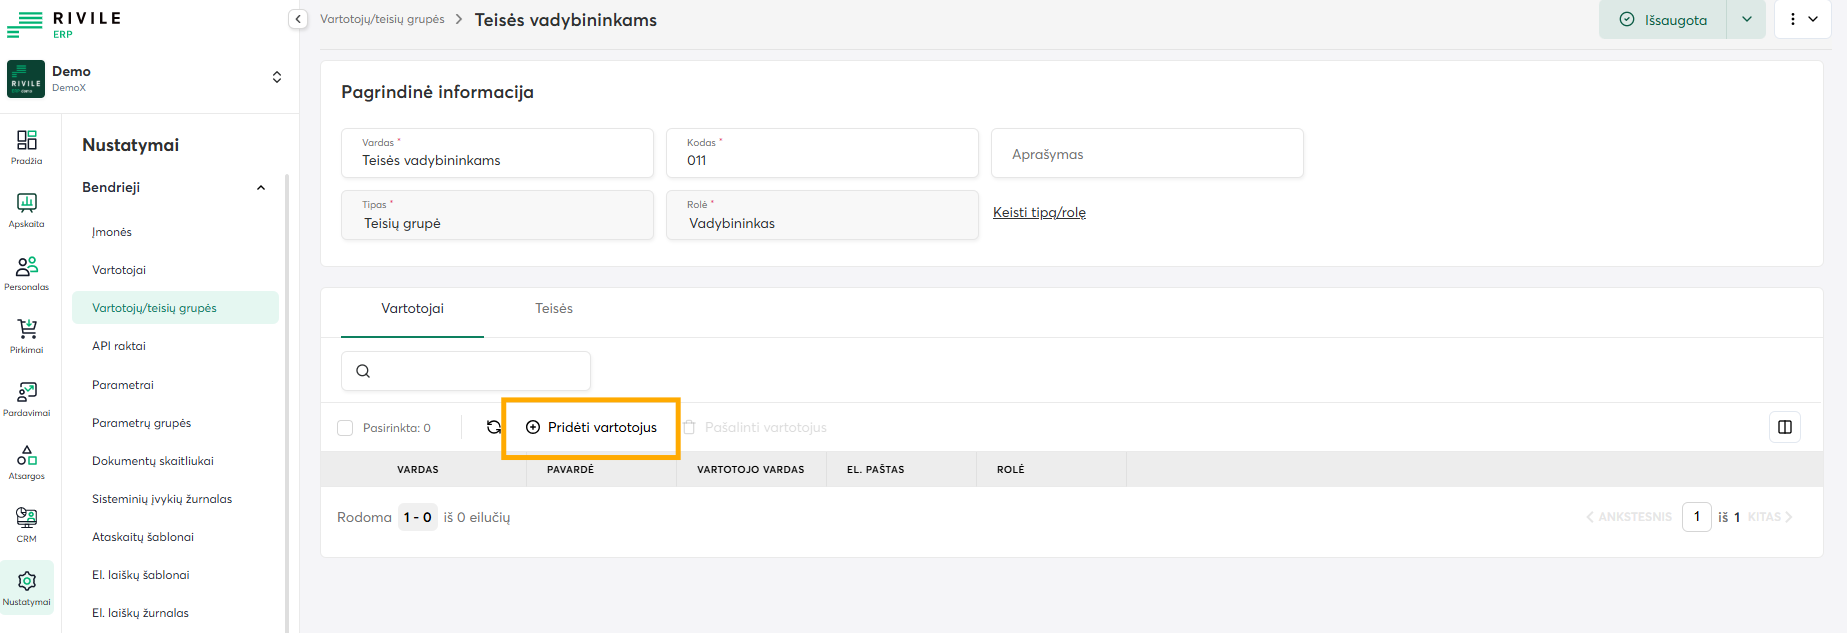
Task: Collapse the Bendrieji settings section
Action: 261,188
